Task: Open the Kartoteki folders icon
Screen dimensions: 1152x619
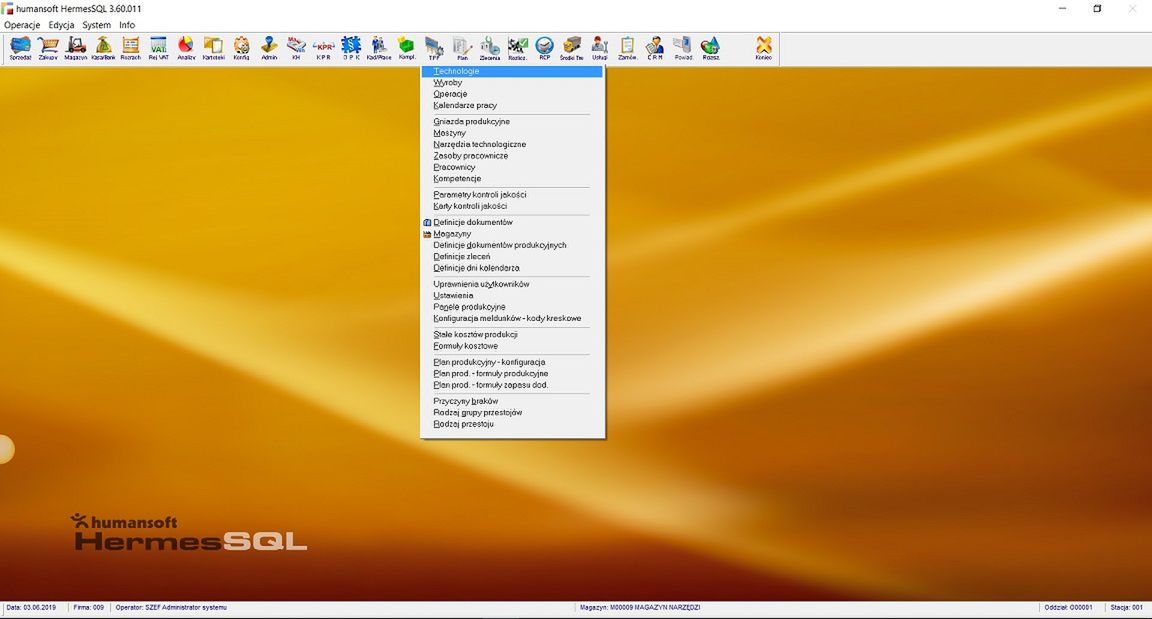Action: point(214,48)
